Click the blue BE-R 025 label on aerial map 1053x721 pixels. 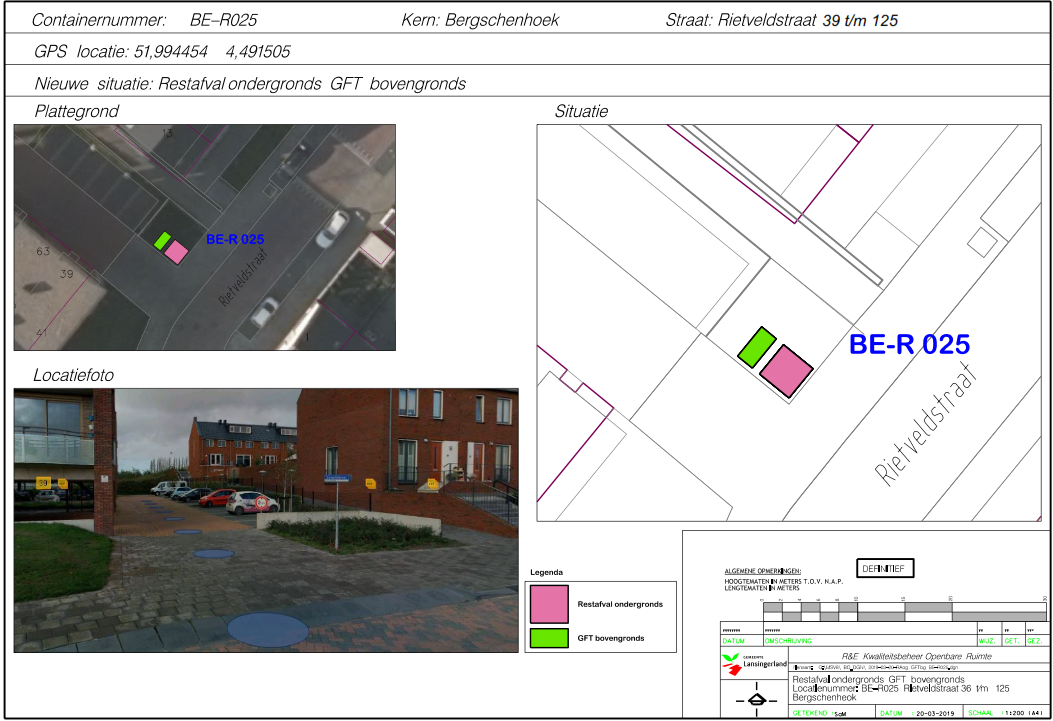(235, 240)
